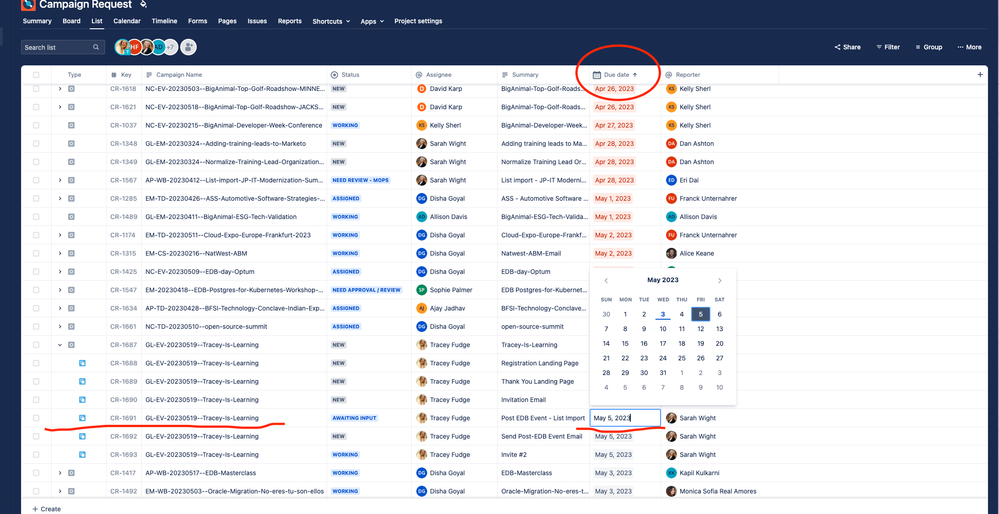999x514 pixels.
Task: Expand row CR-1174 subtasks
Action: (x=60, y=235)
